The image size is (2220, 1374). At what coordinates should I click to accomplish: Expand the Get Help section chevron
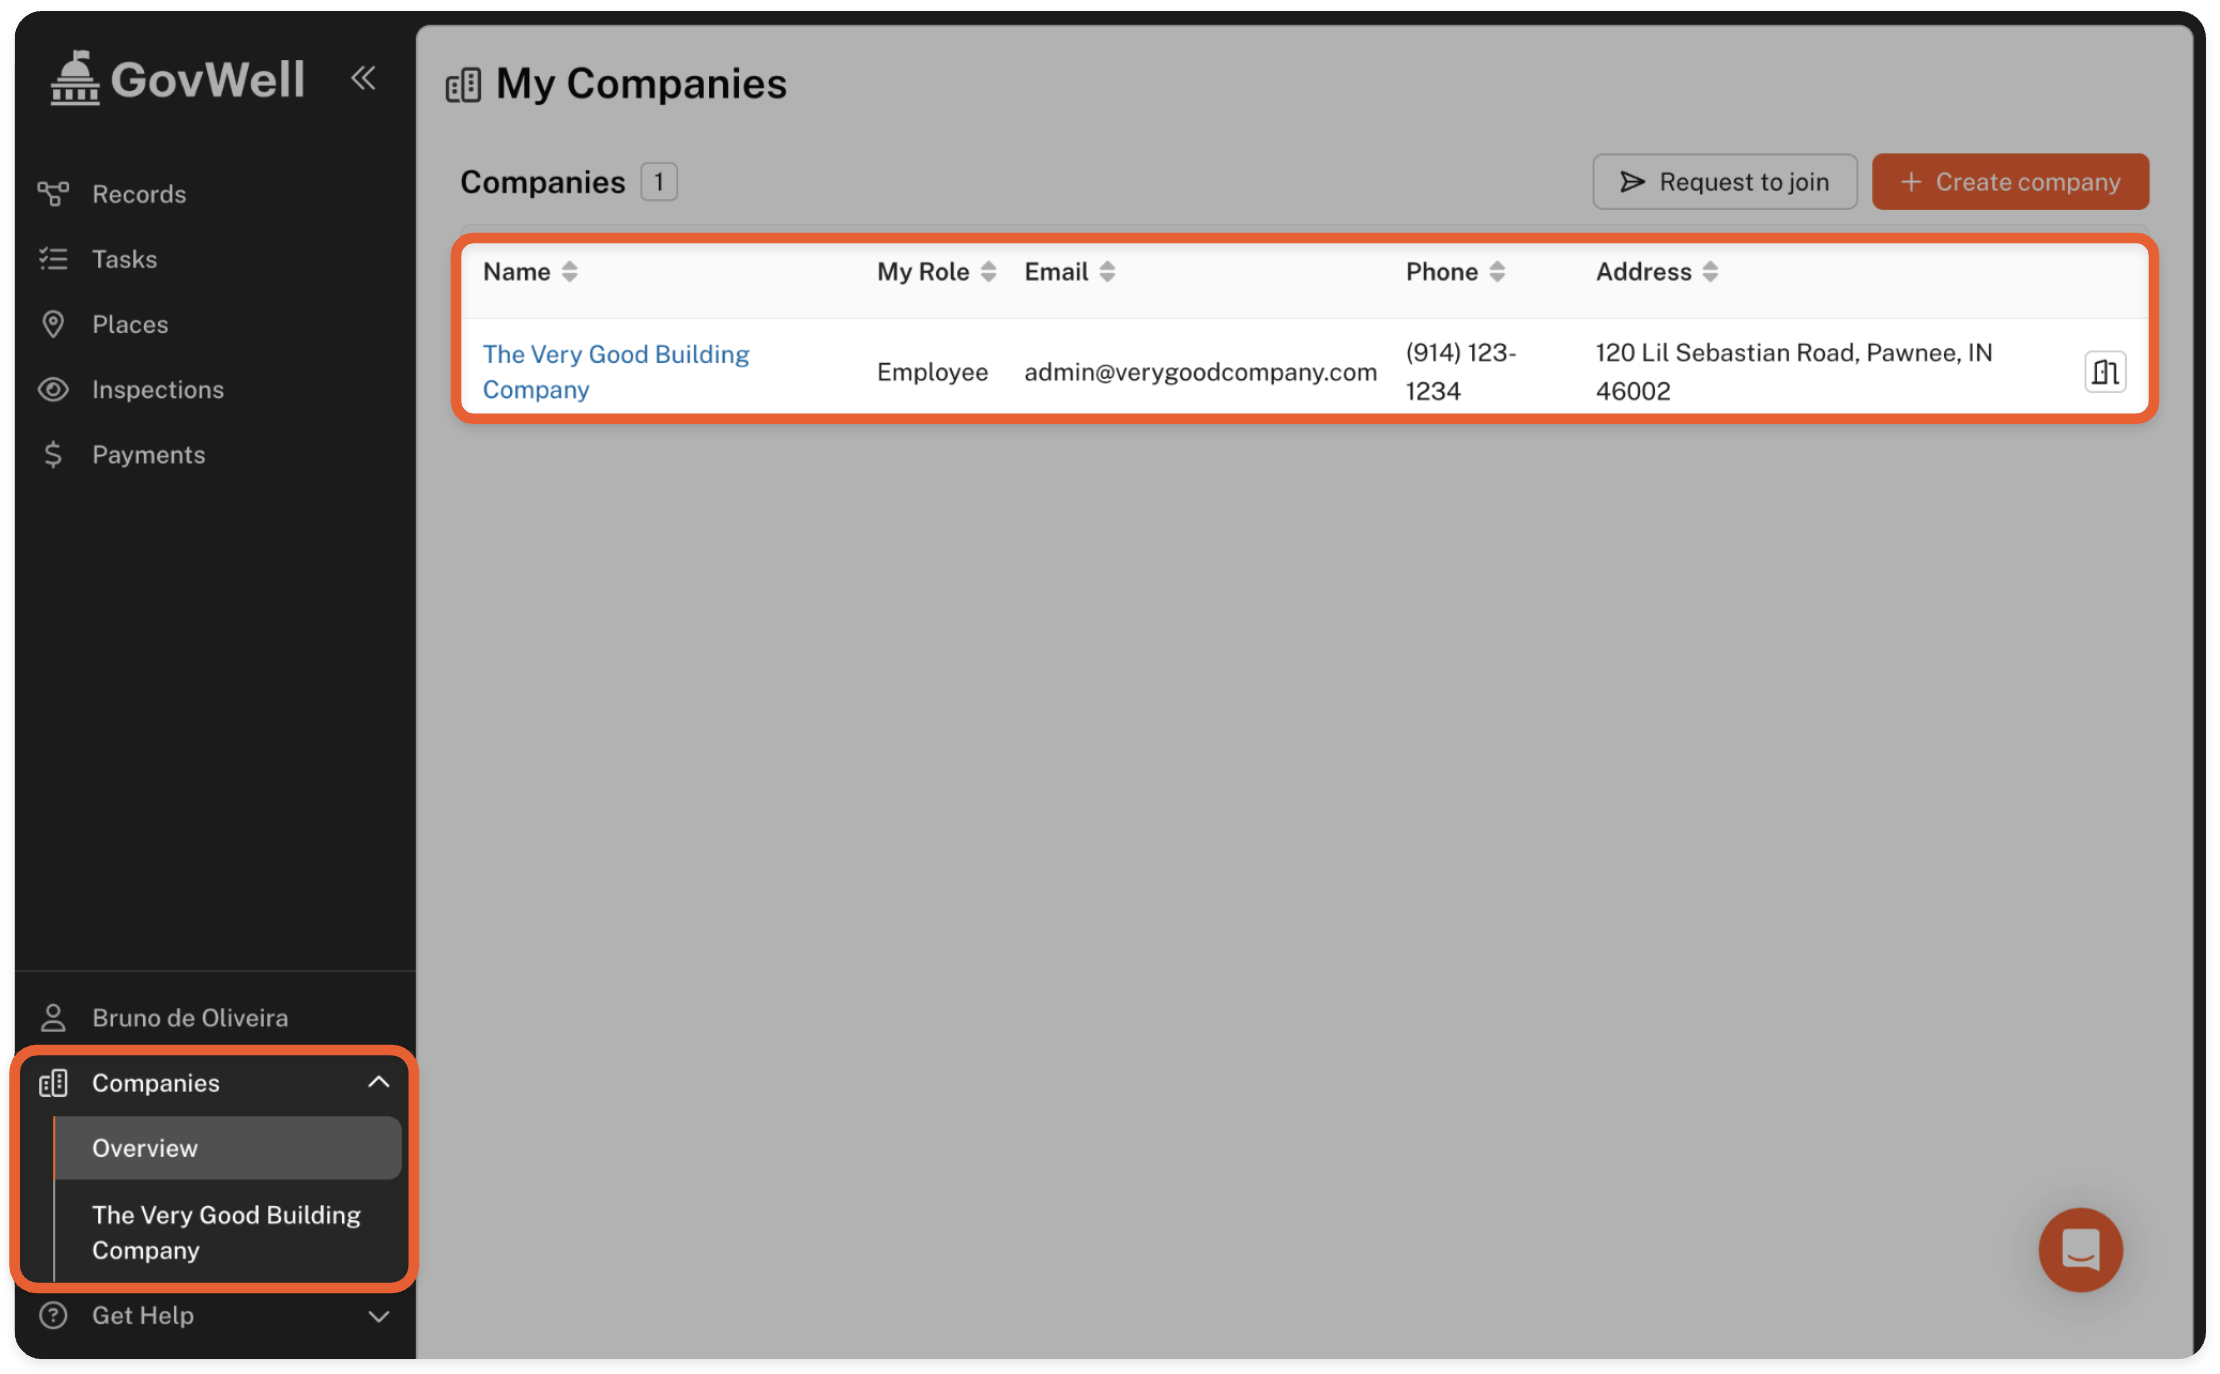coord(378,1315)
